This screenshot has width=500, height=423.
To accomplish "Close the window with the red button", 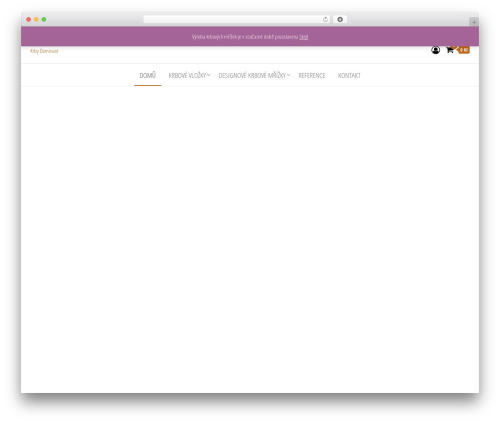I will 29,19.
